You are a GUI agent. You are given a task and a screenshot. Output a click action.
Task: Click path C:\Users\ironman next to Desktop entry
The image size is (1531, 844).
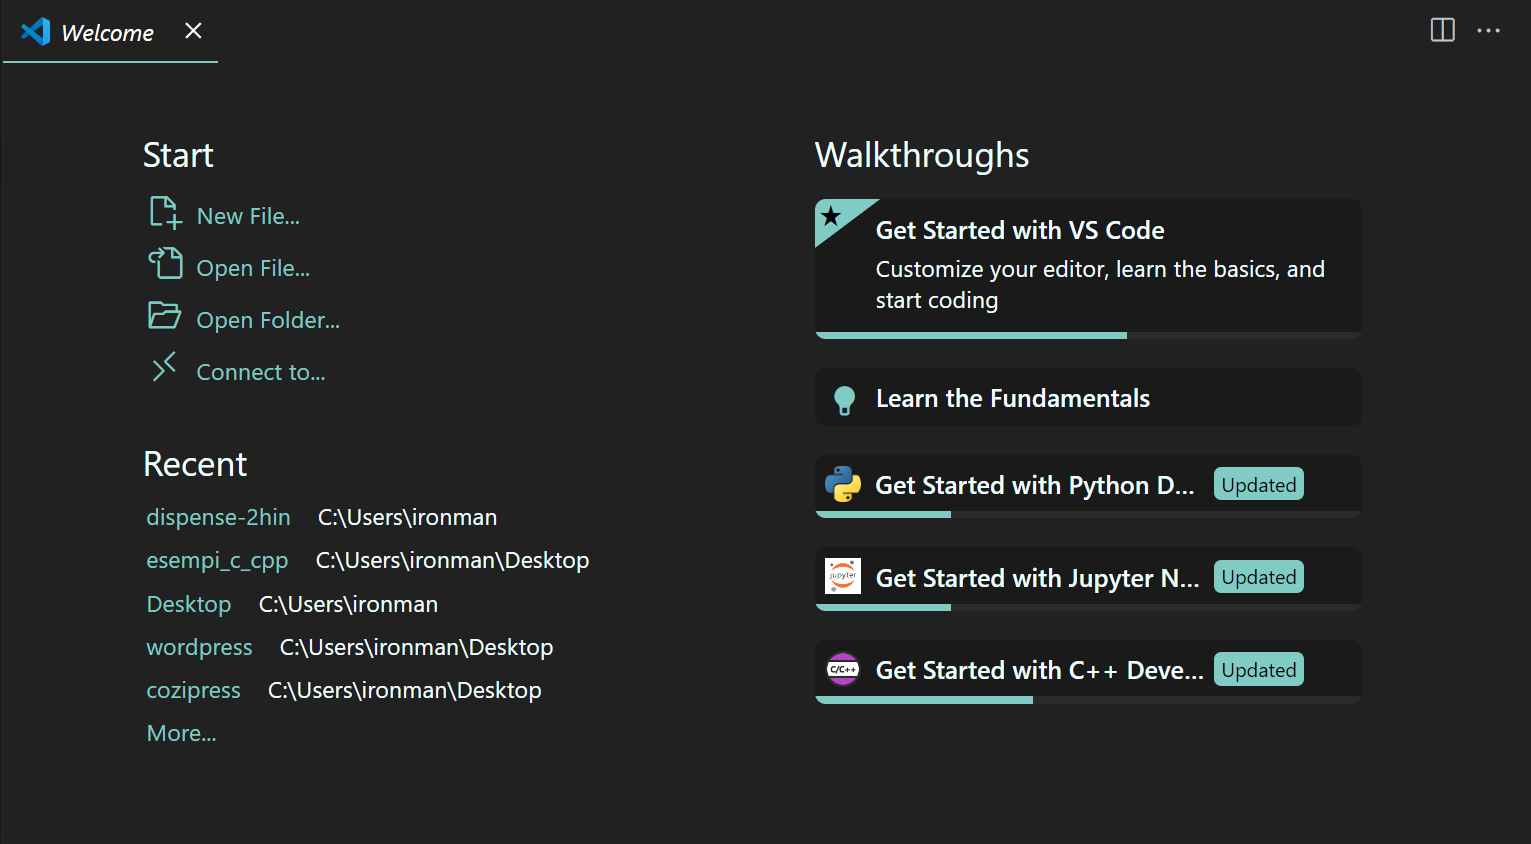348,604
